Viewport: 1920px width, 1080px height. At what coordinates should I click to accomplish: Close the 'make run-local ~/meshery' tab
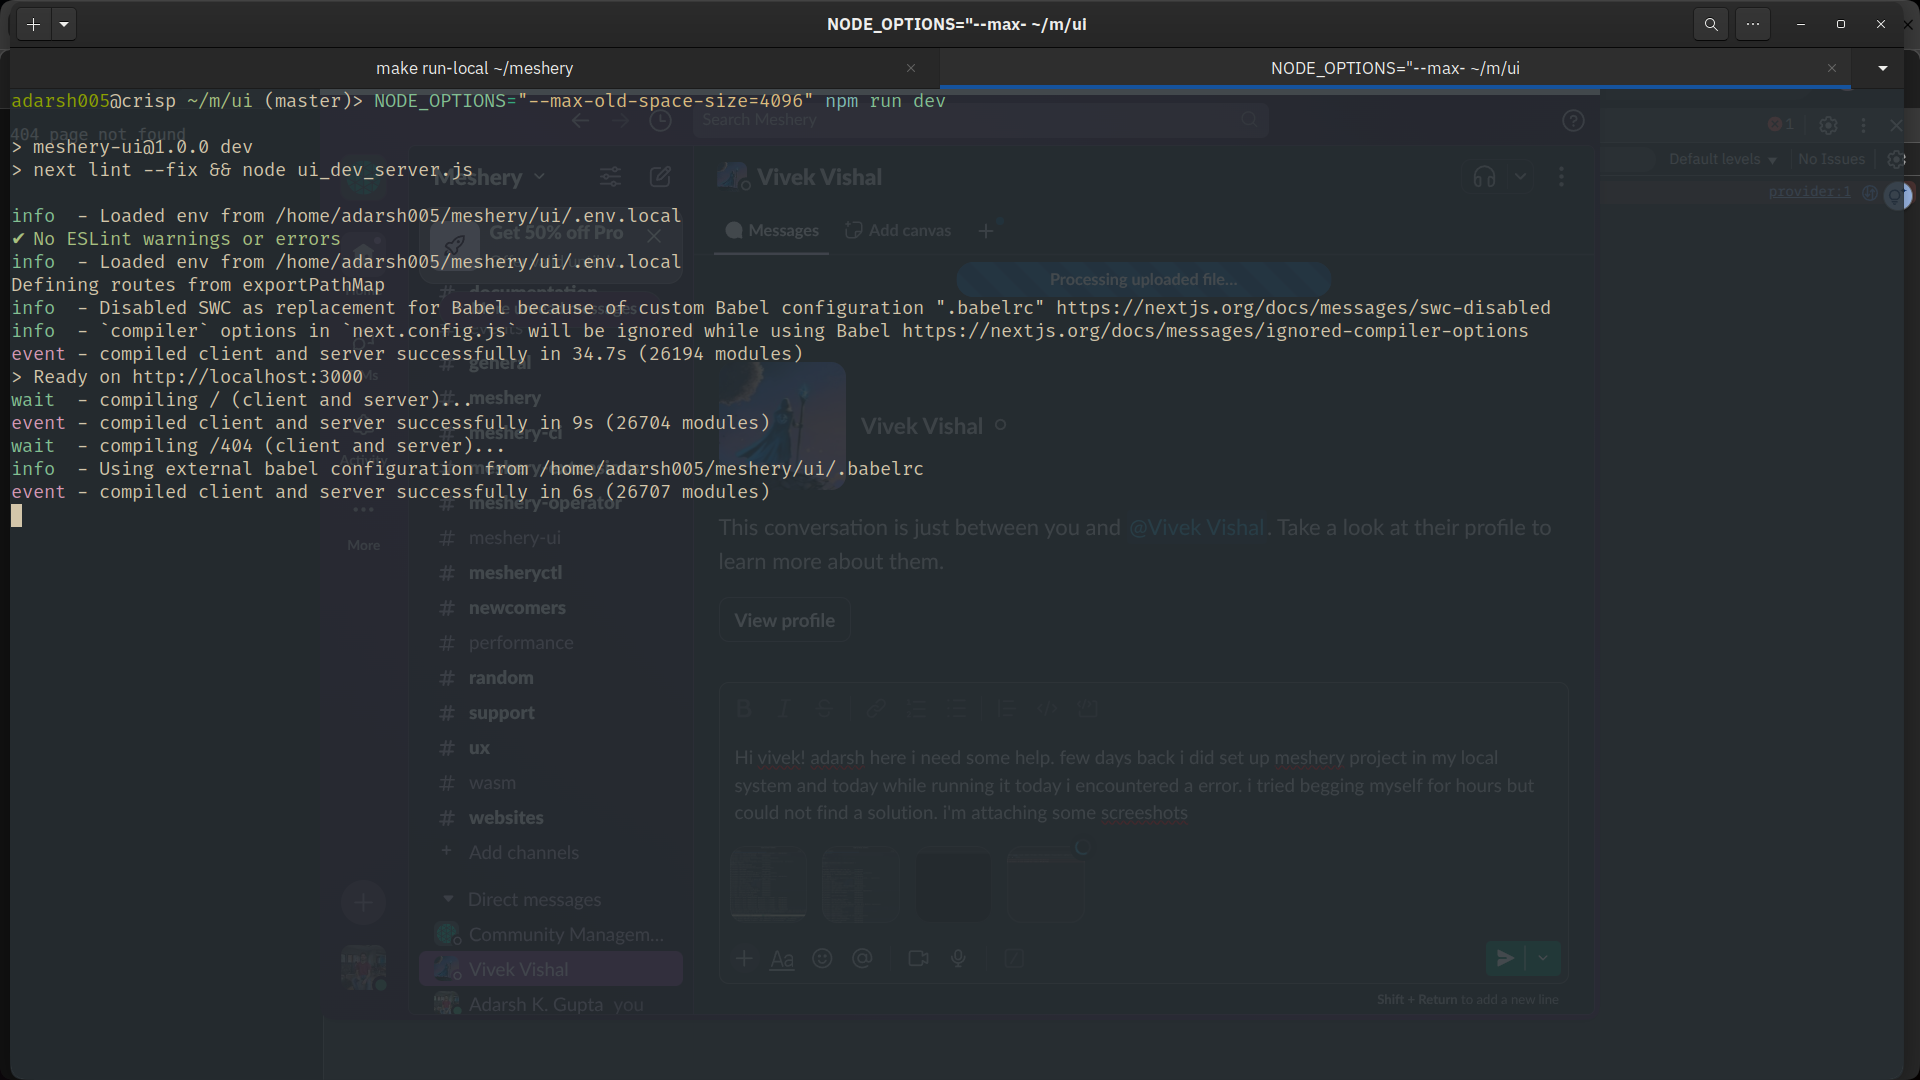911,68
